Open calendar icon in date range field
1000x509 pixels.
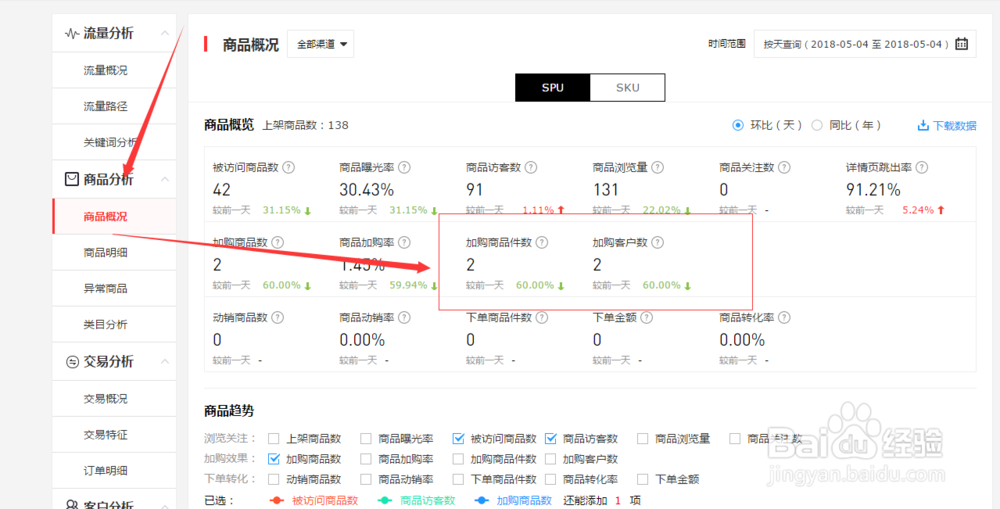pyautogui.click(x=961, y=44)
